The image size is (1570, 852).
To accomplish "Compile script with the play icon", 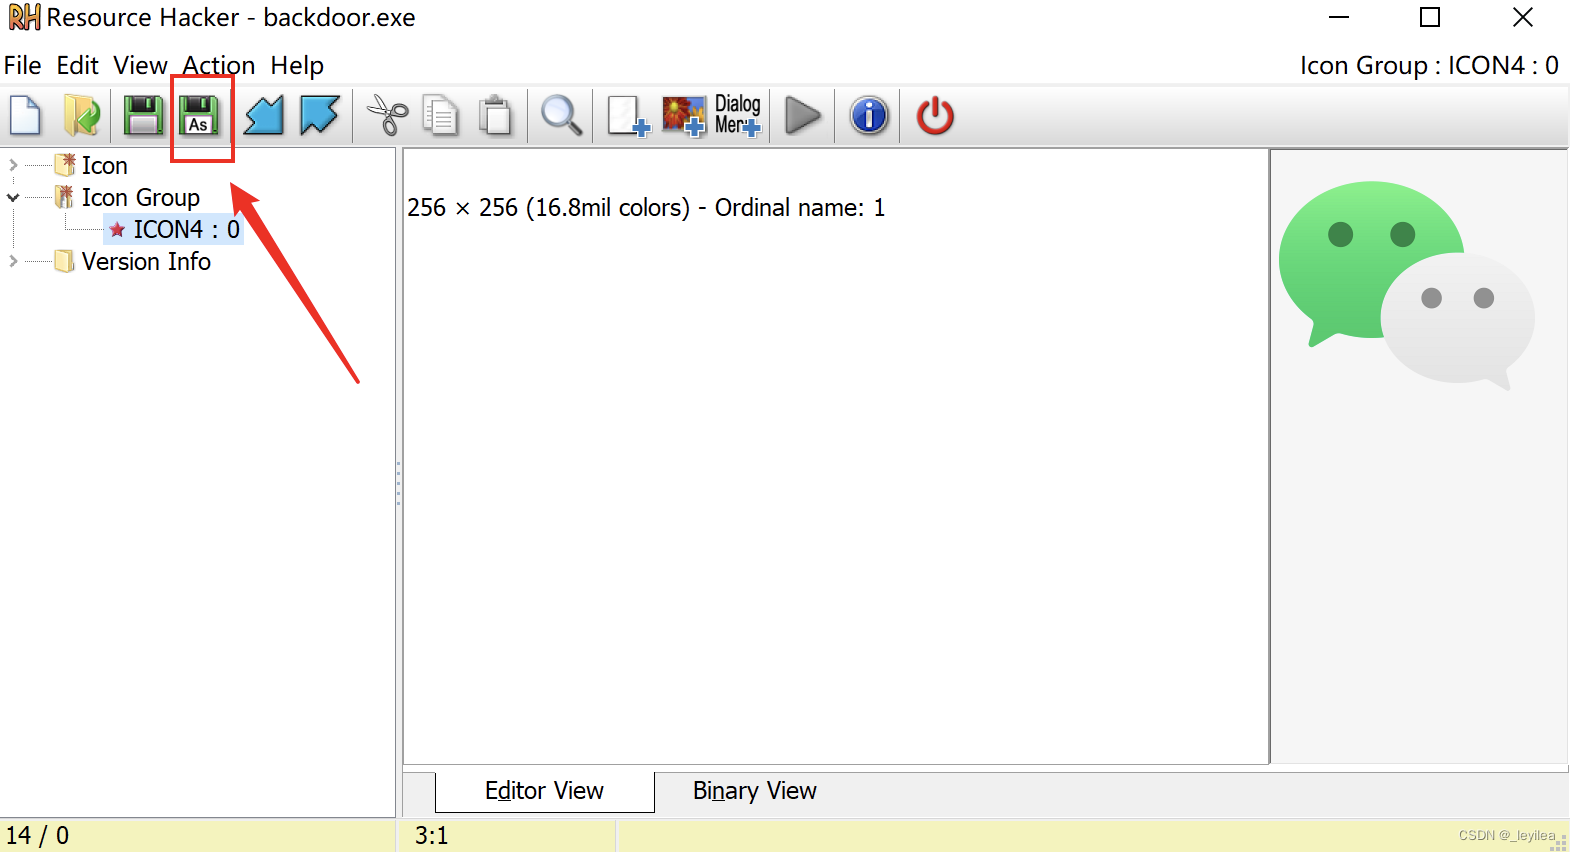I will point(803,116).
